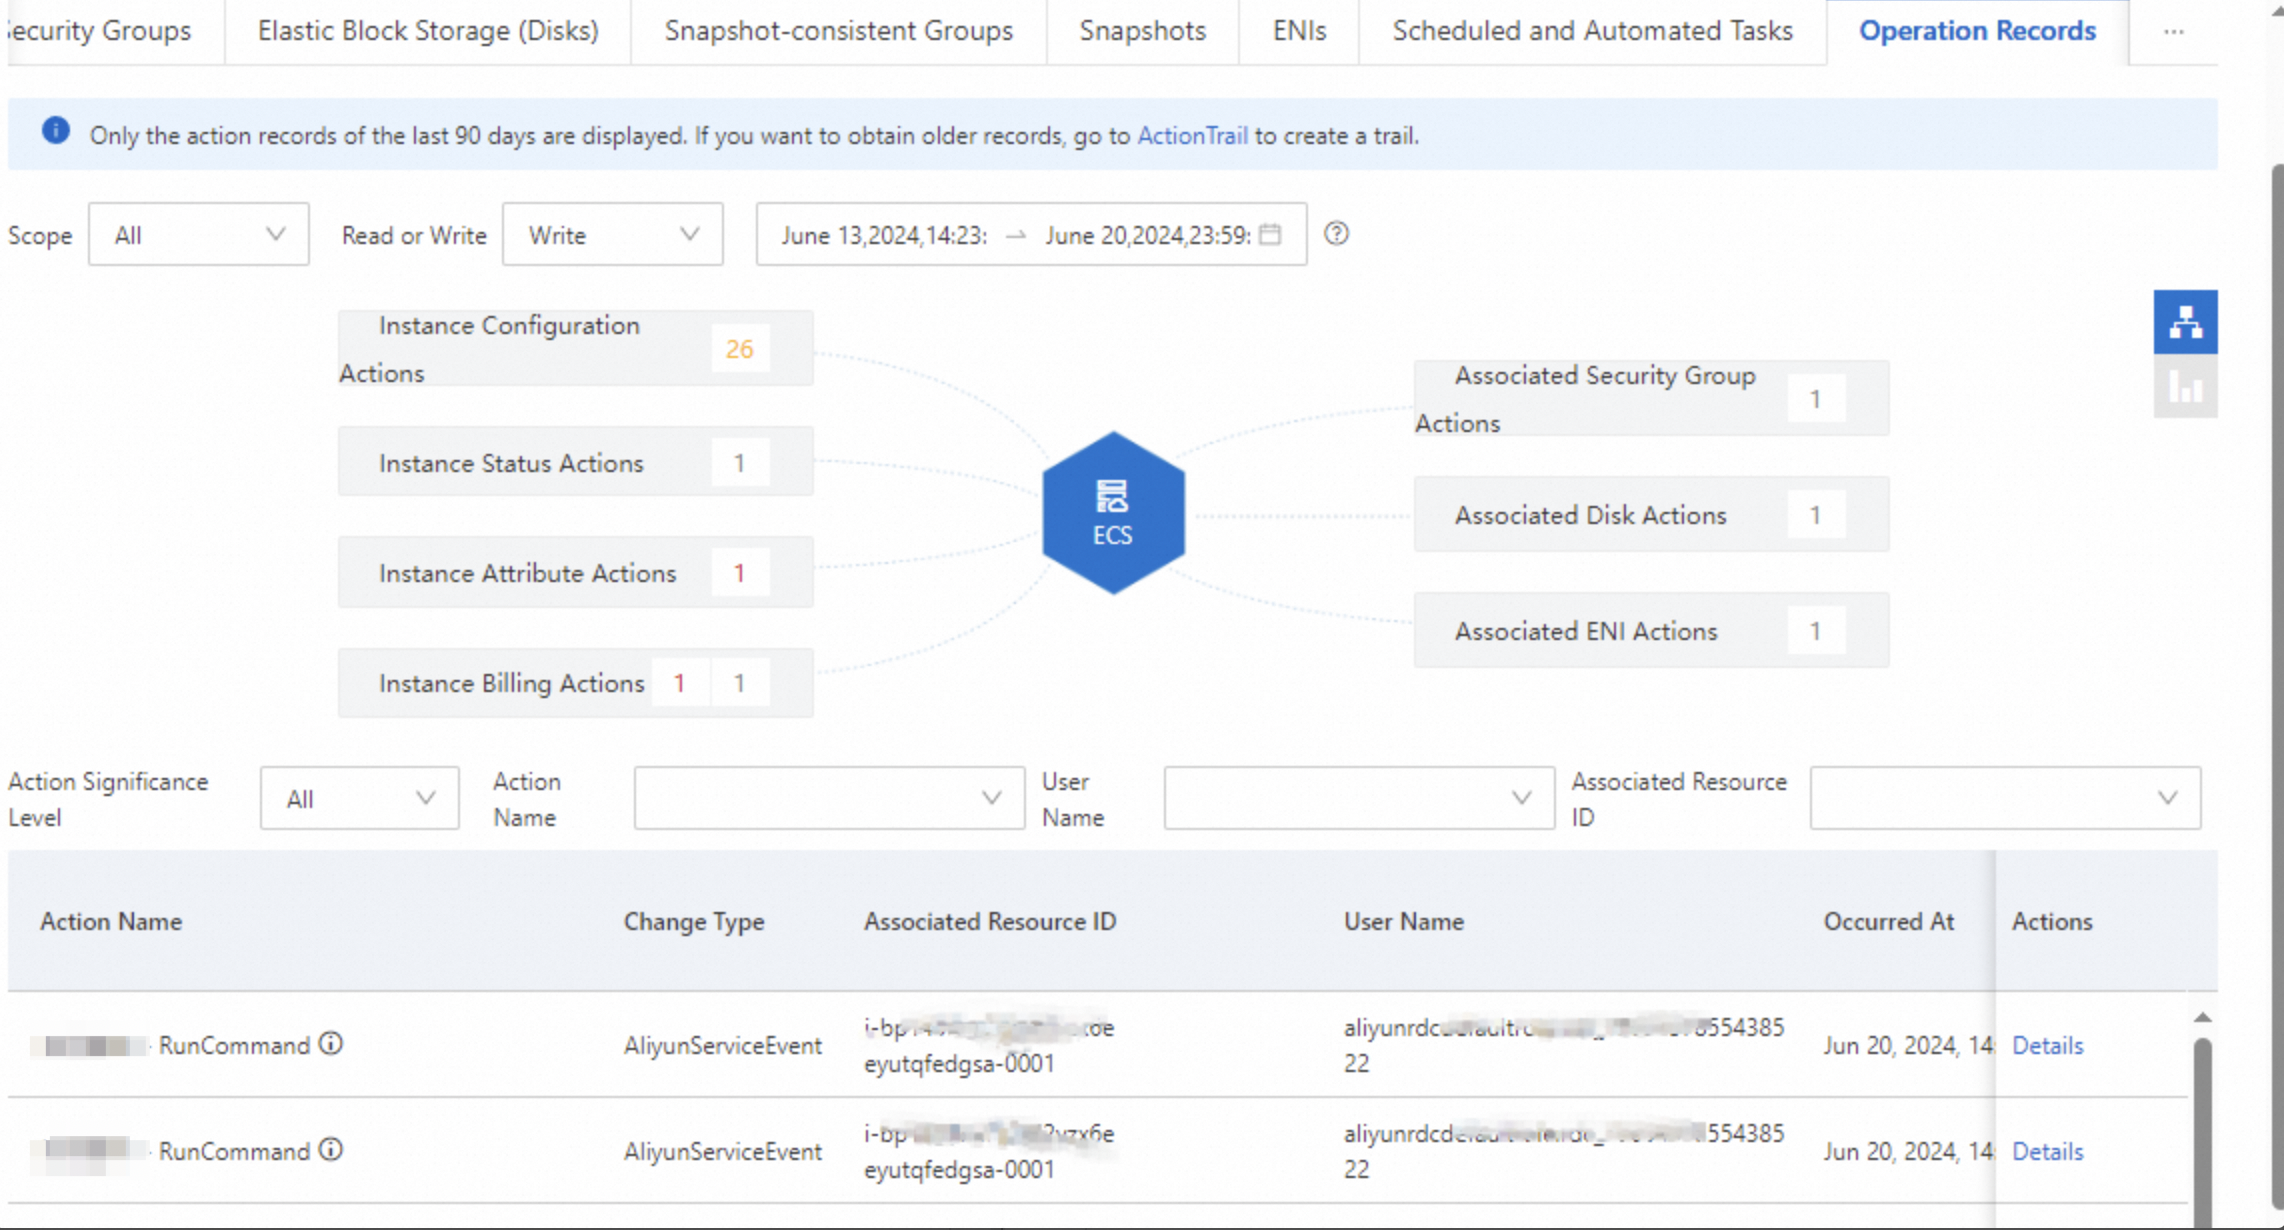Click the Change Type column header

click(694, 921)
